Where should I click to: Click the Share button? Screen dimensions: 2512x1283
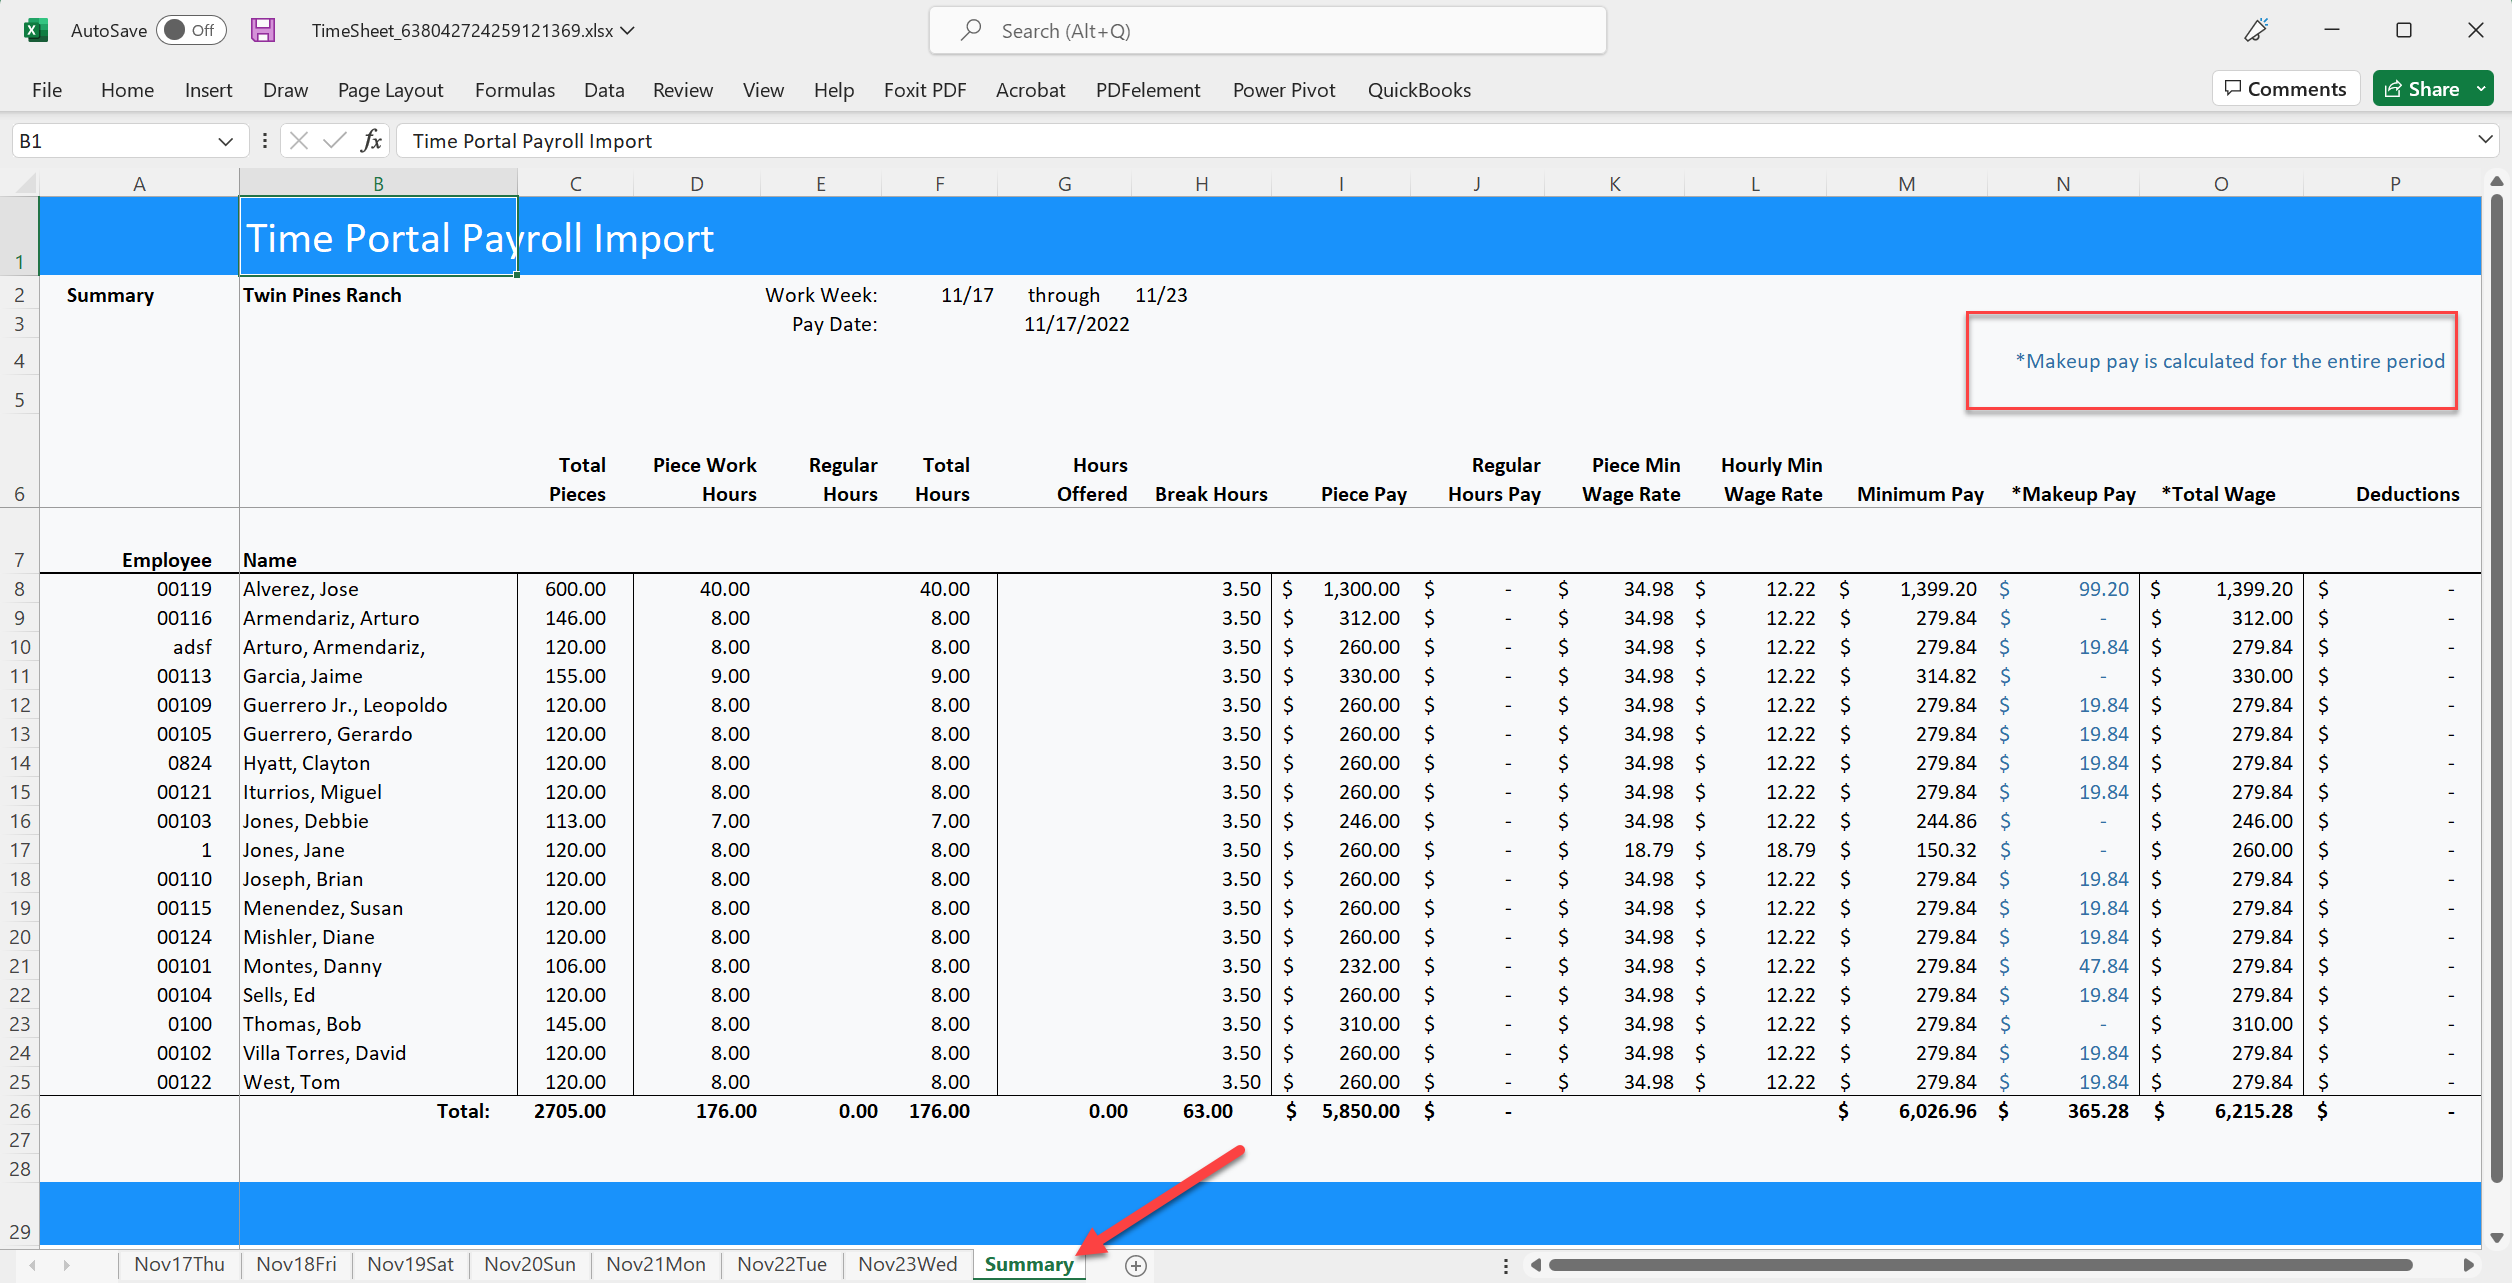tap(2422, 89)
